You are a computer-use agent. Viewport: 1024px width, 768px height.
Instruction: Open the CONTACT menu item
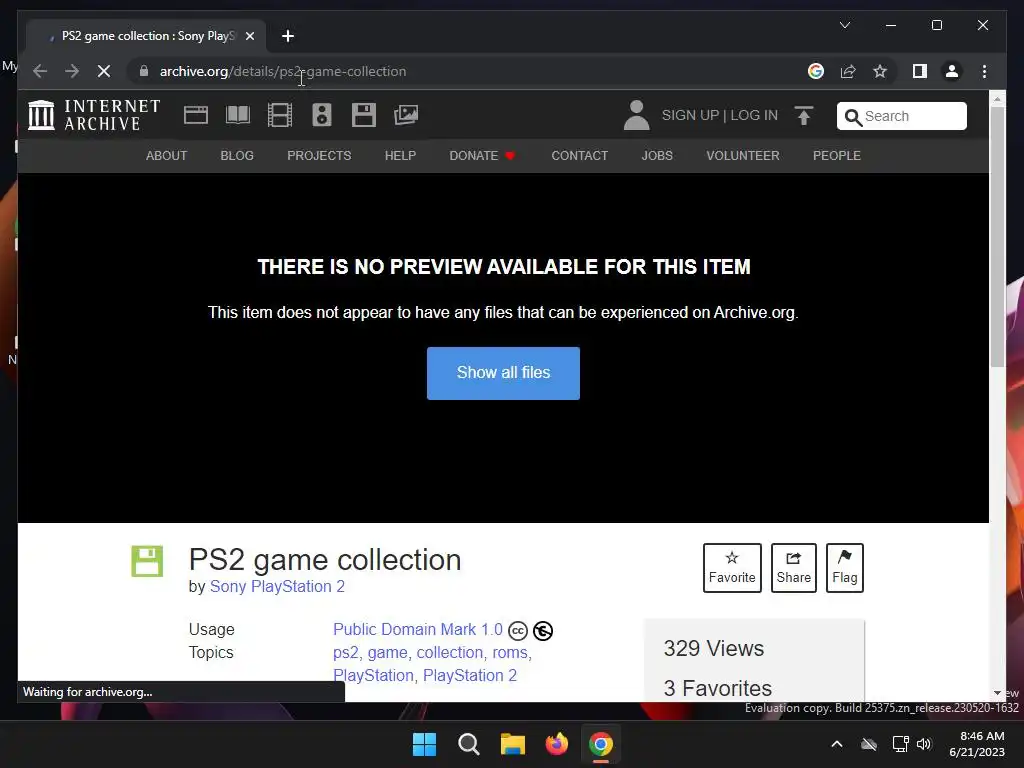(579, 156)
